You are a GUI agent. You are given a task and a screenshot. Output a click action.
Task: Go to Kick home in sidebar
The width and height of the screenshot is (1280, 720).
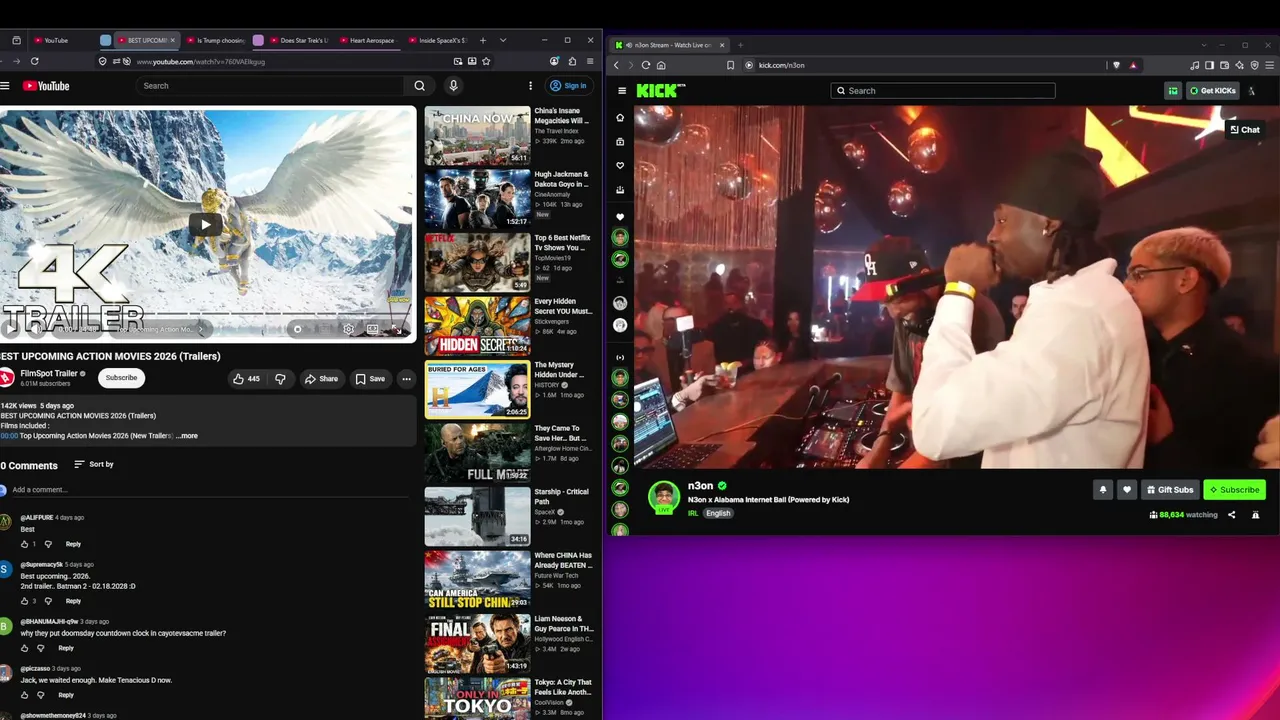click(620, 118)
